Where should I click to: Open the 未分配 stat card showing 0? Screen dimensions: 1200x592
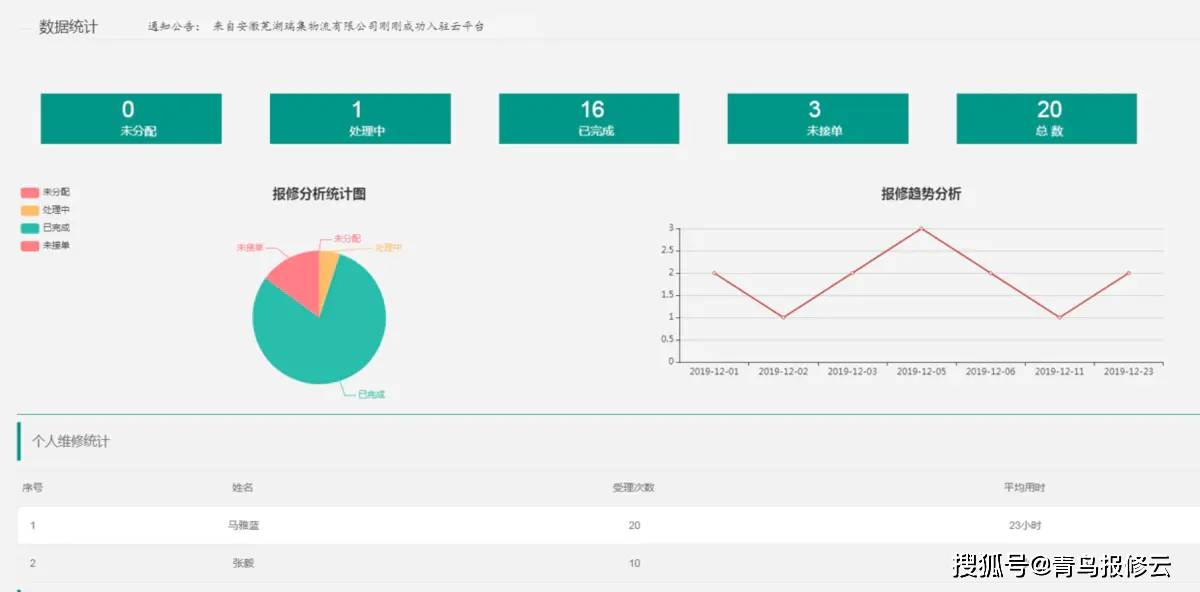click(131, 119)
